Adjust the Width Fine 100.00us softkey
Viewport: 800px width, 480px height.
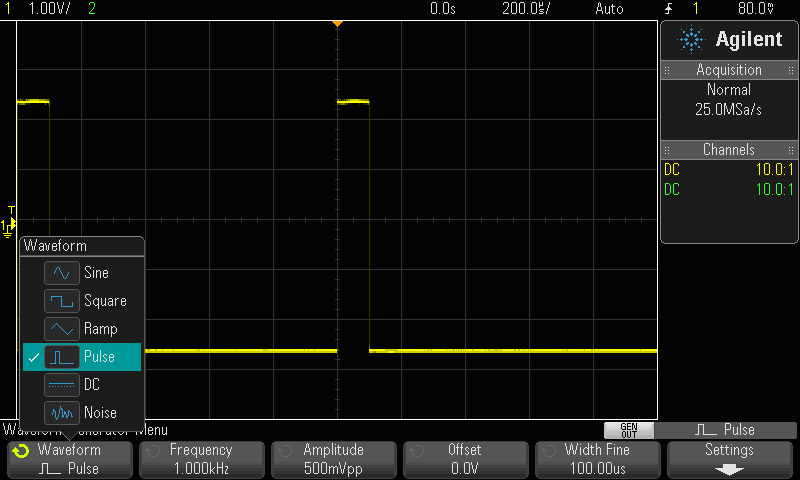coord(597,459)
